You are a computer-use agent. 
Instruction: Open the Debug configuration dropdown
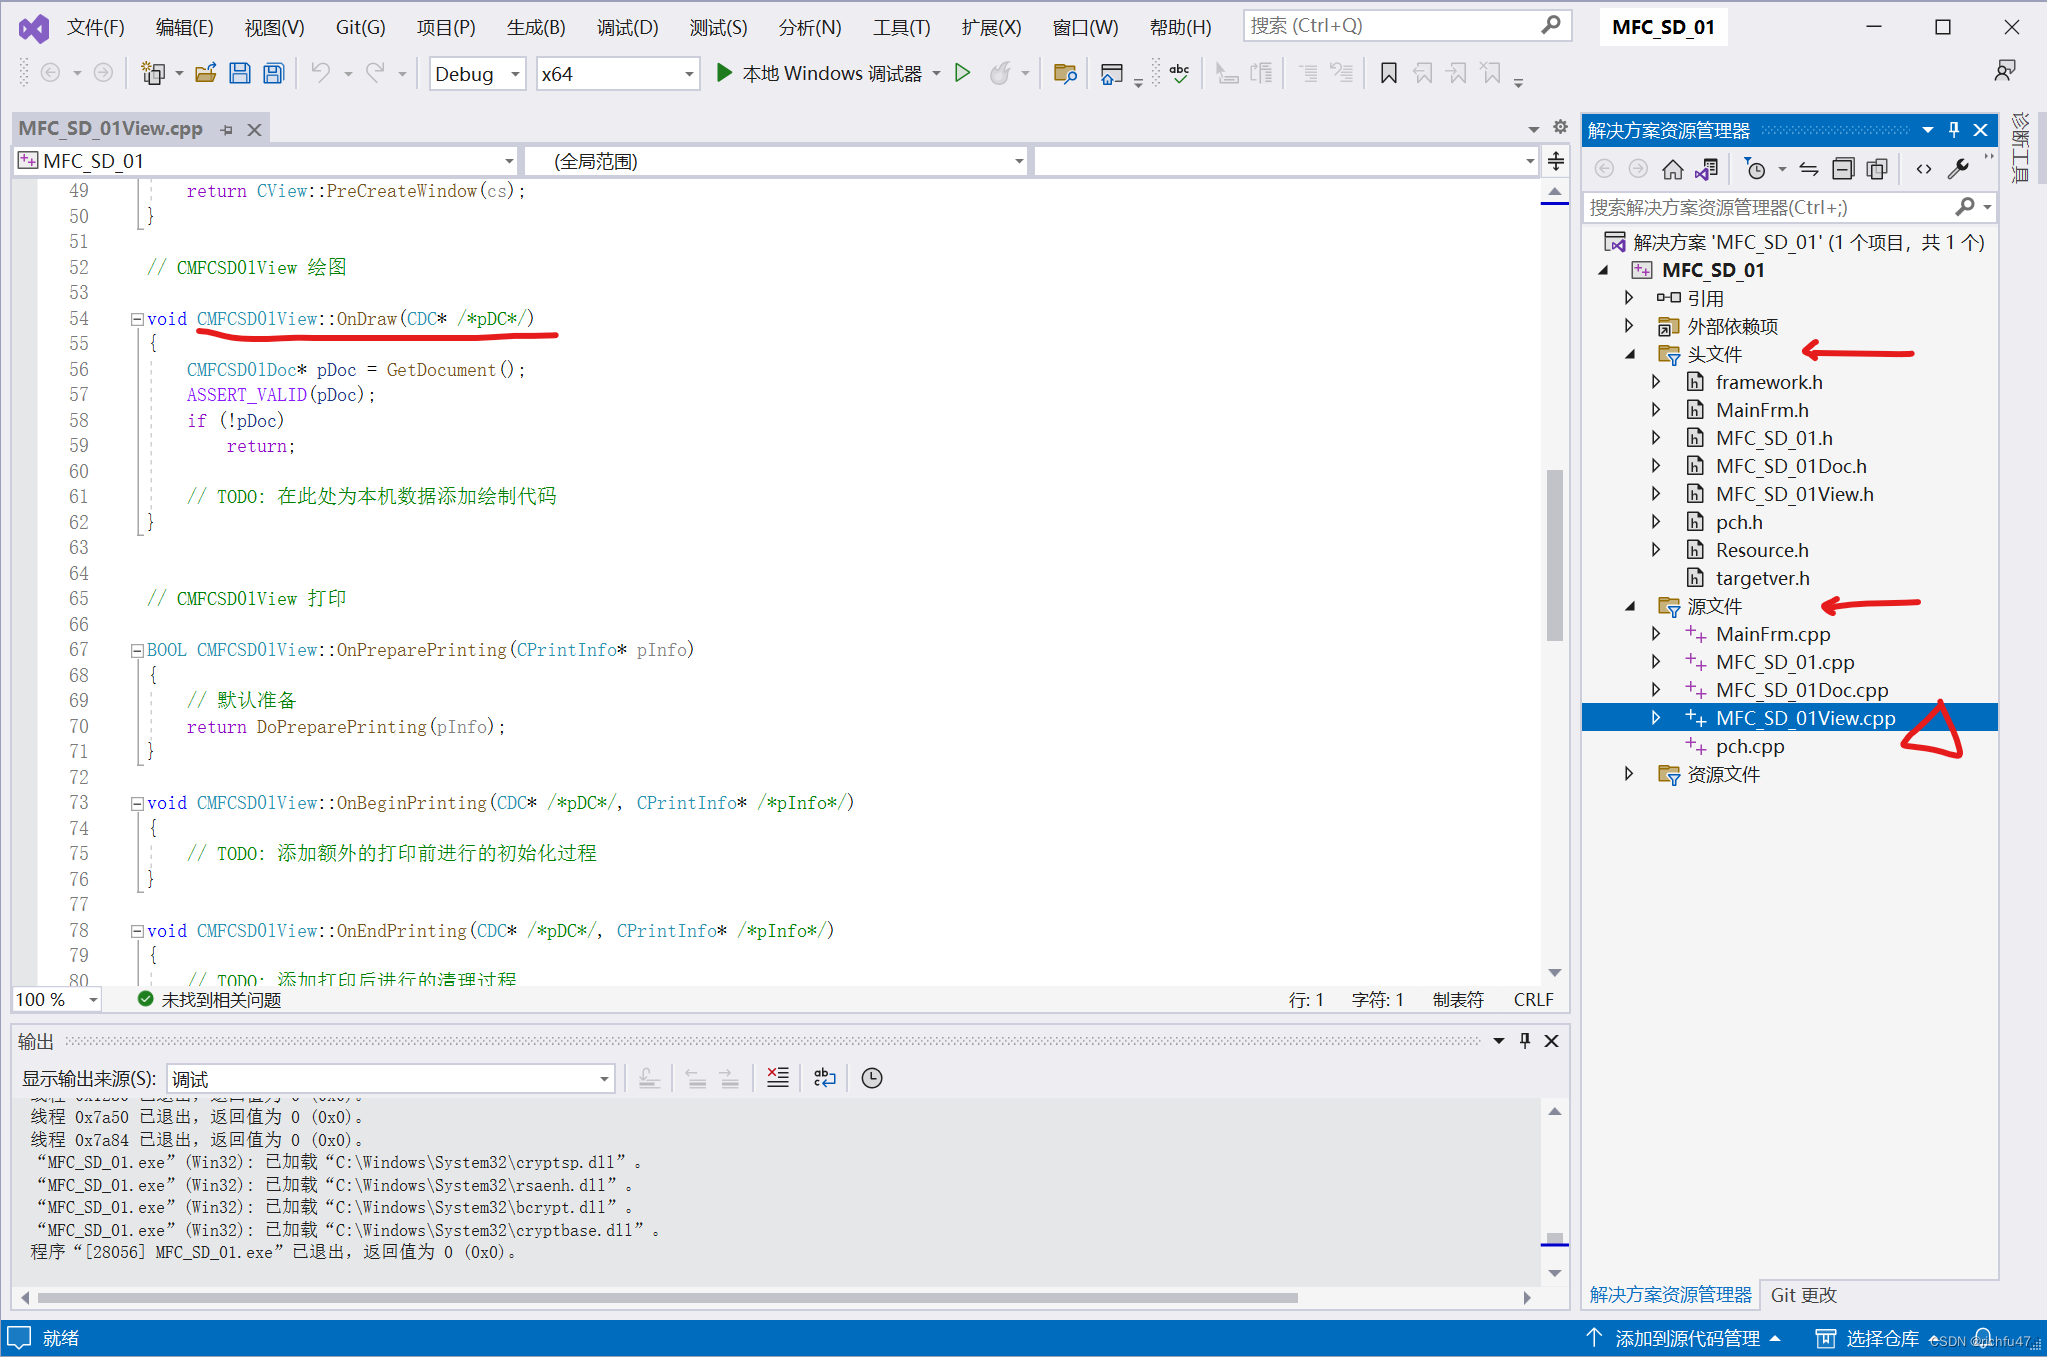[x=515, y=74]
